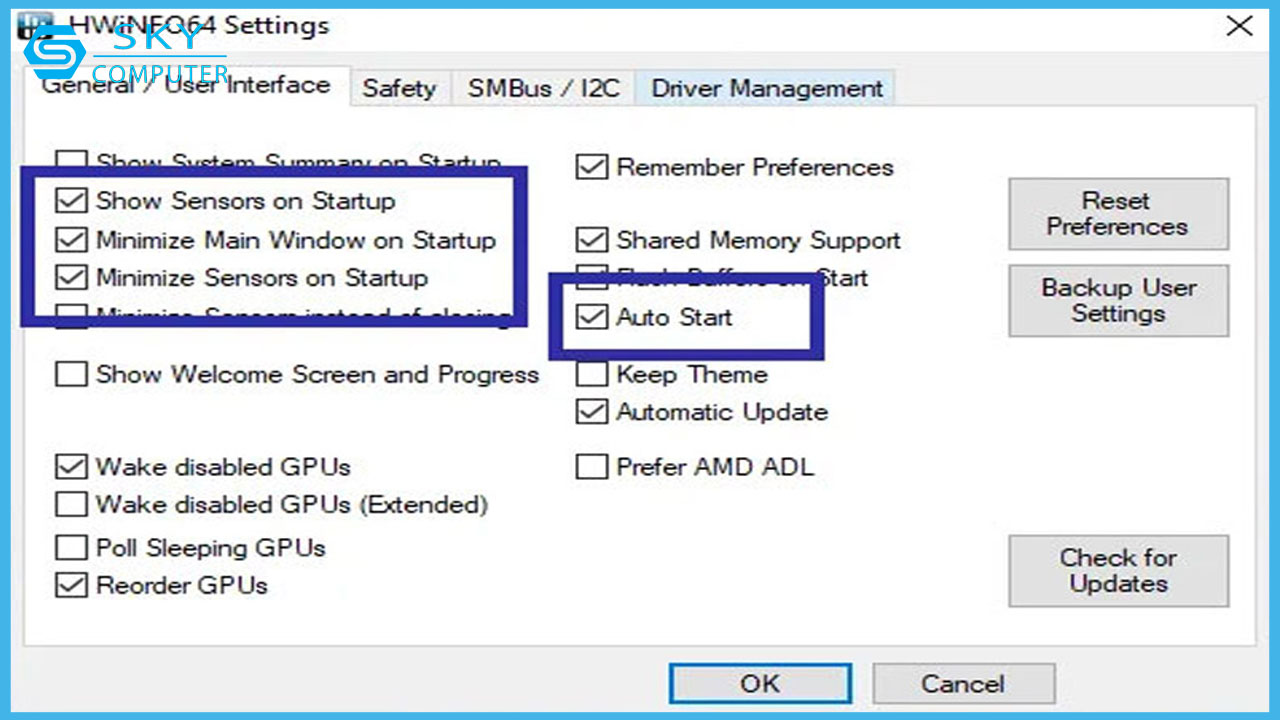The width and height of the screenshot is (1280, 720).
Task: Click Check for Updates button
Action: (1118, 571)
